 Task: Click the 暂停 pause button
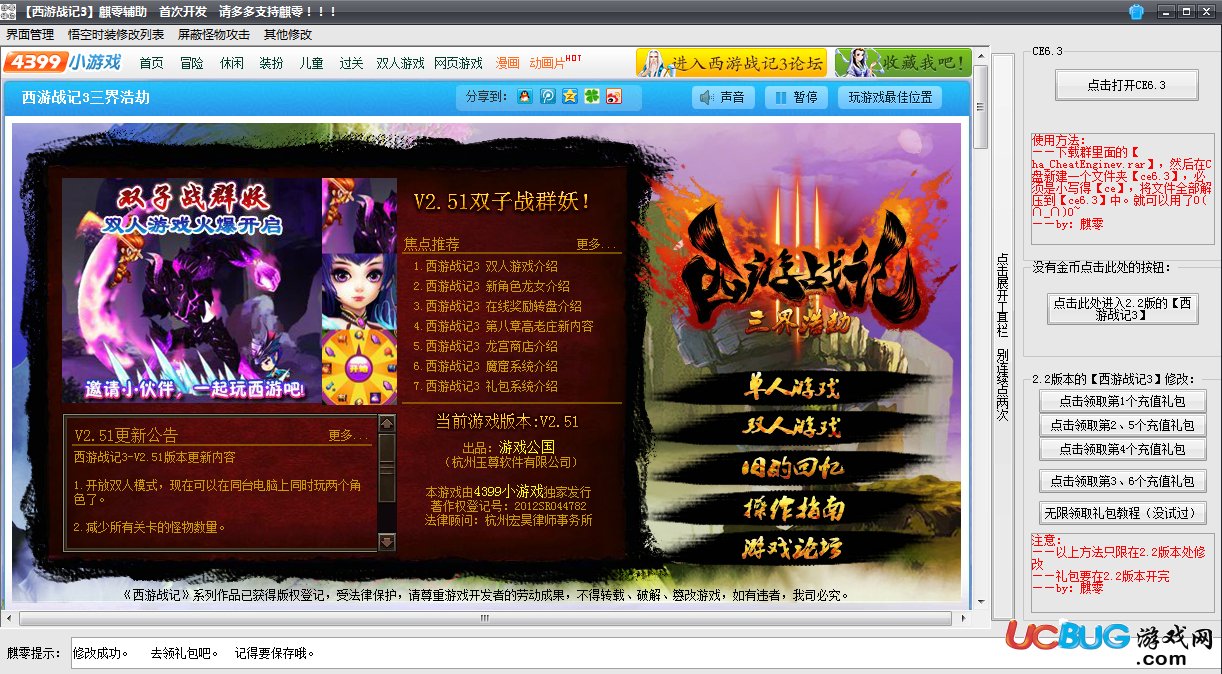[x=797, y=97]
